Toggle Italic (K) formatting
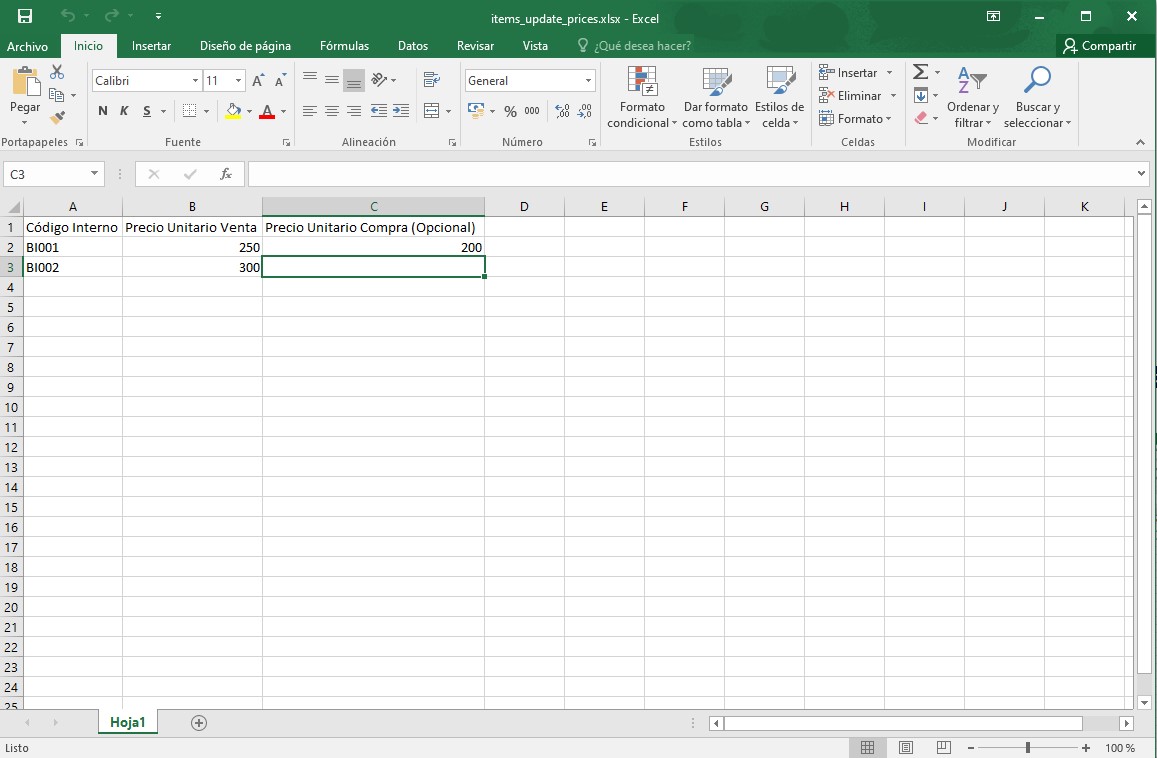This screenshot has height=758, width=1157. [125, 111]
